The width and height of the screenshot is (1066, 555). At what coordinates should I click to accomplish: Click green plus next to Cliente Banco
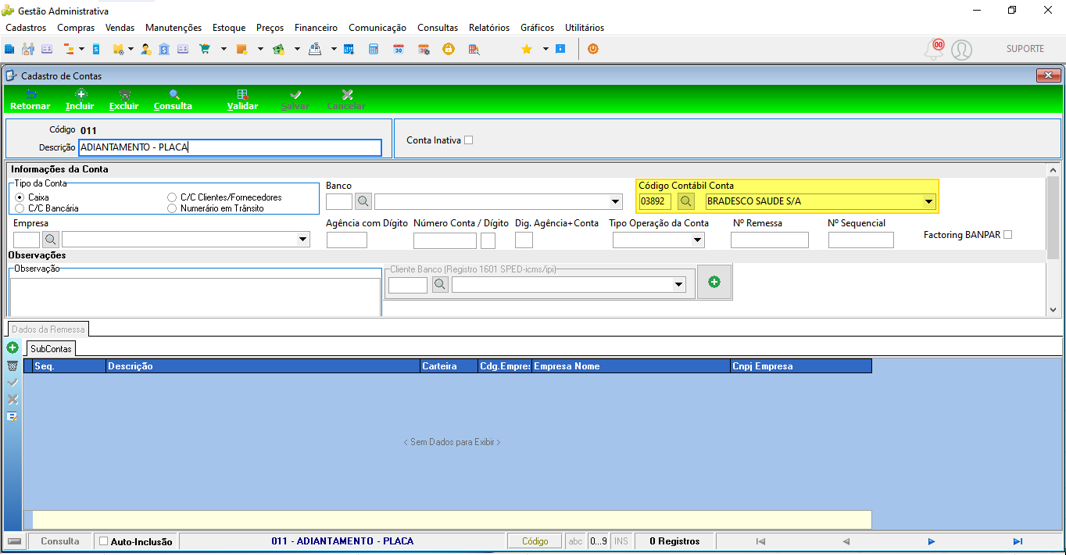pyautogui.click(x=714, y=282)
